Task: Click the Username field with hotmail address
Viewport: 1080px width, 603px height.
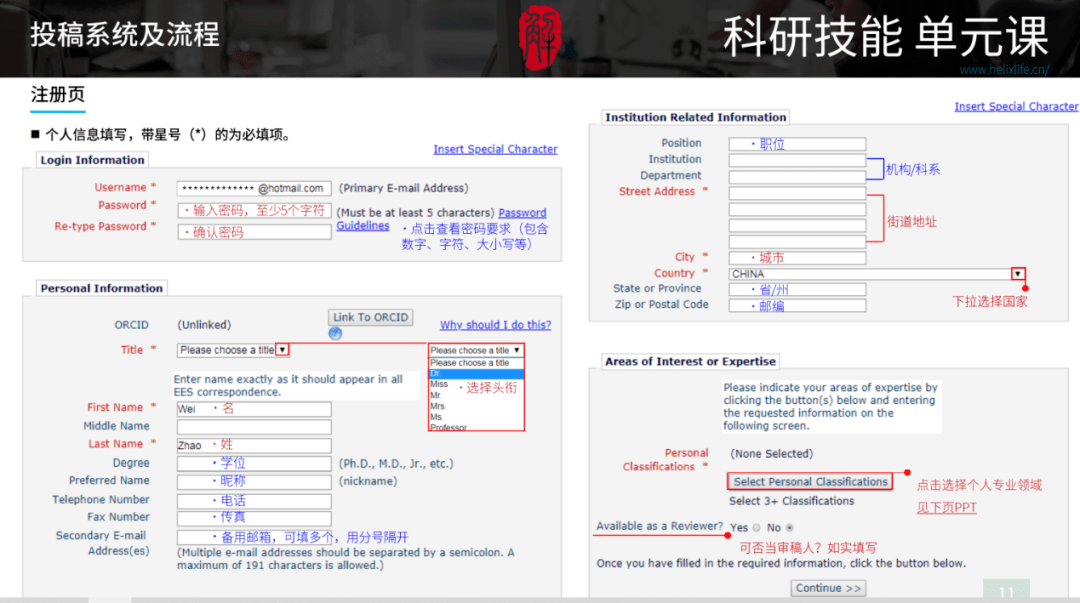Action: tap(254, 188)
